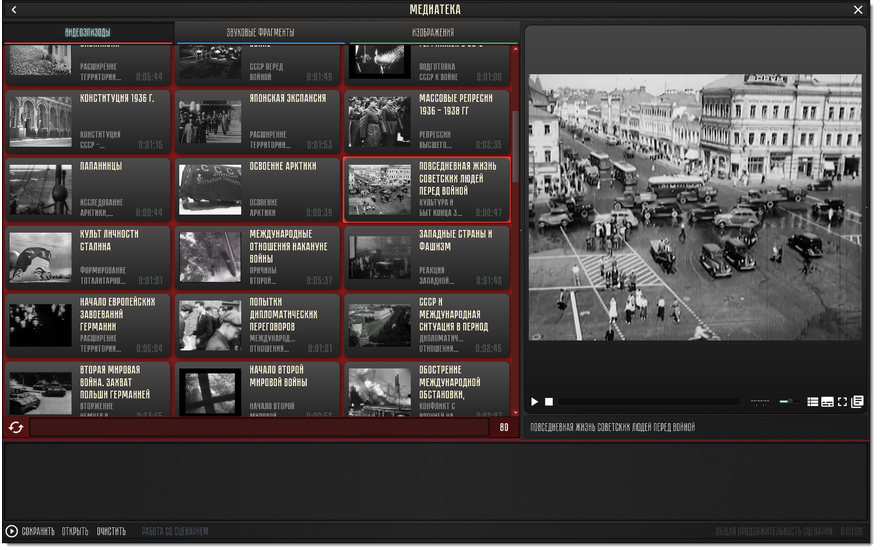Open the Изображения tab

point(433,33)
